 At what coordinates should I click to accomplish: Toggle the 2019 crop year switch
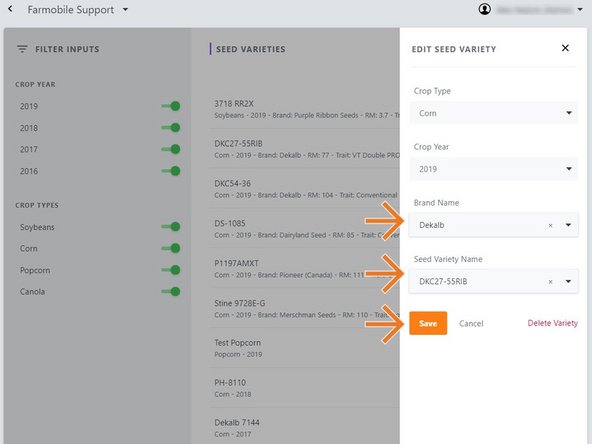tap(171, 106)
